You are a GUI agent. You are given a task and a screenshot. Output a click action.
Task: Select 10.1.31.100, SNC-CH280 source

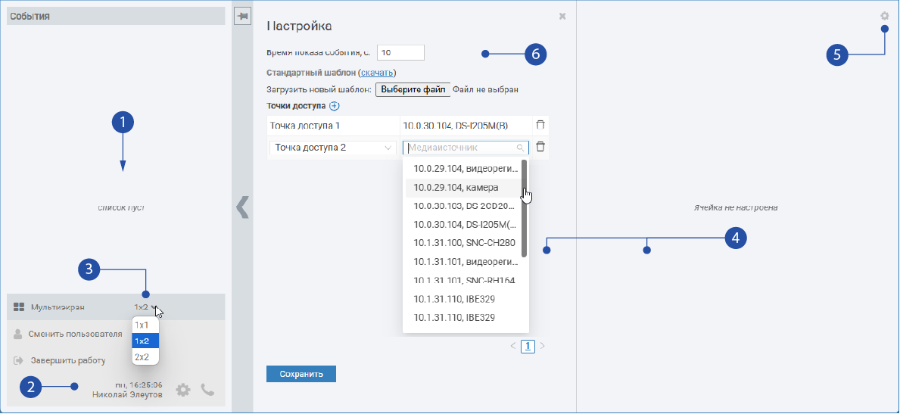click(x=463, y=243)
